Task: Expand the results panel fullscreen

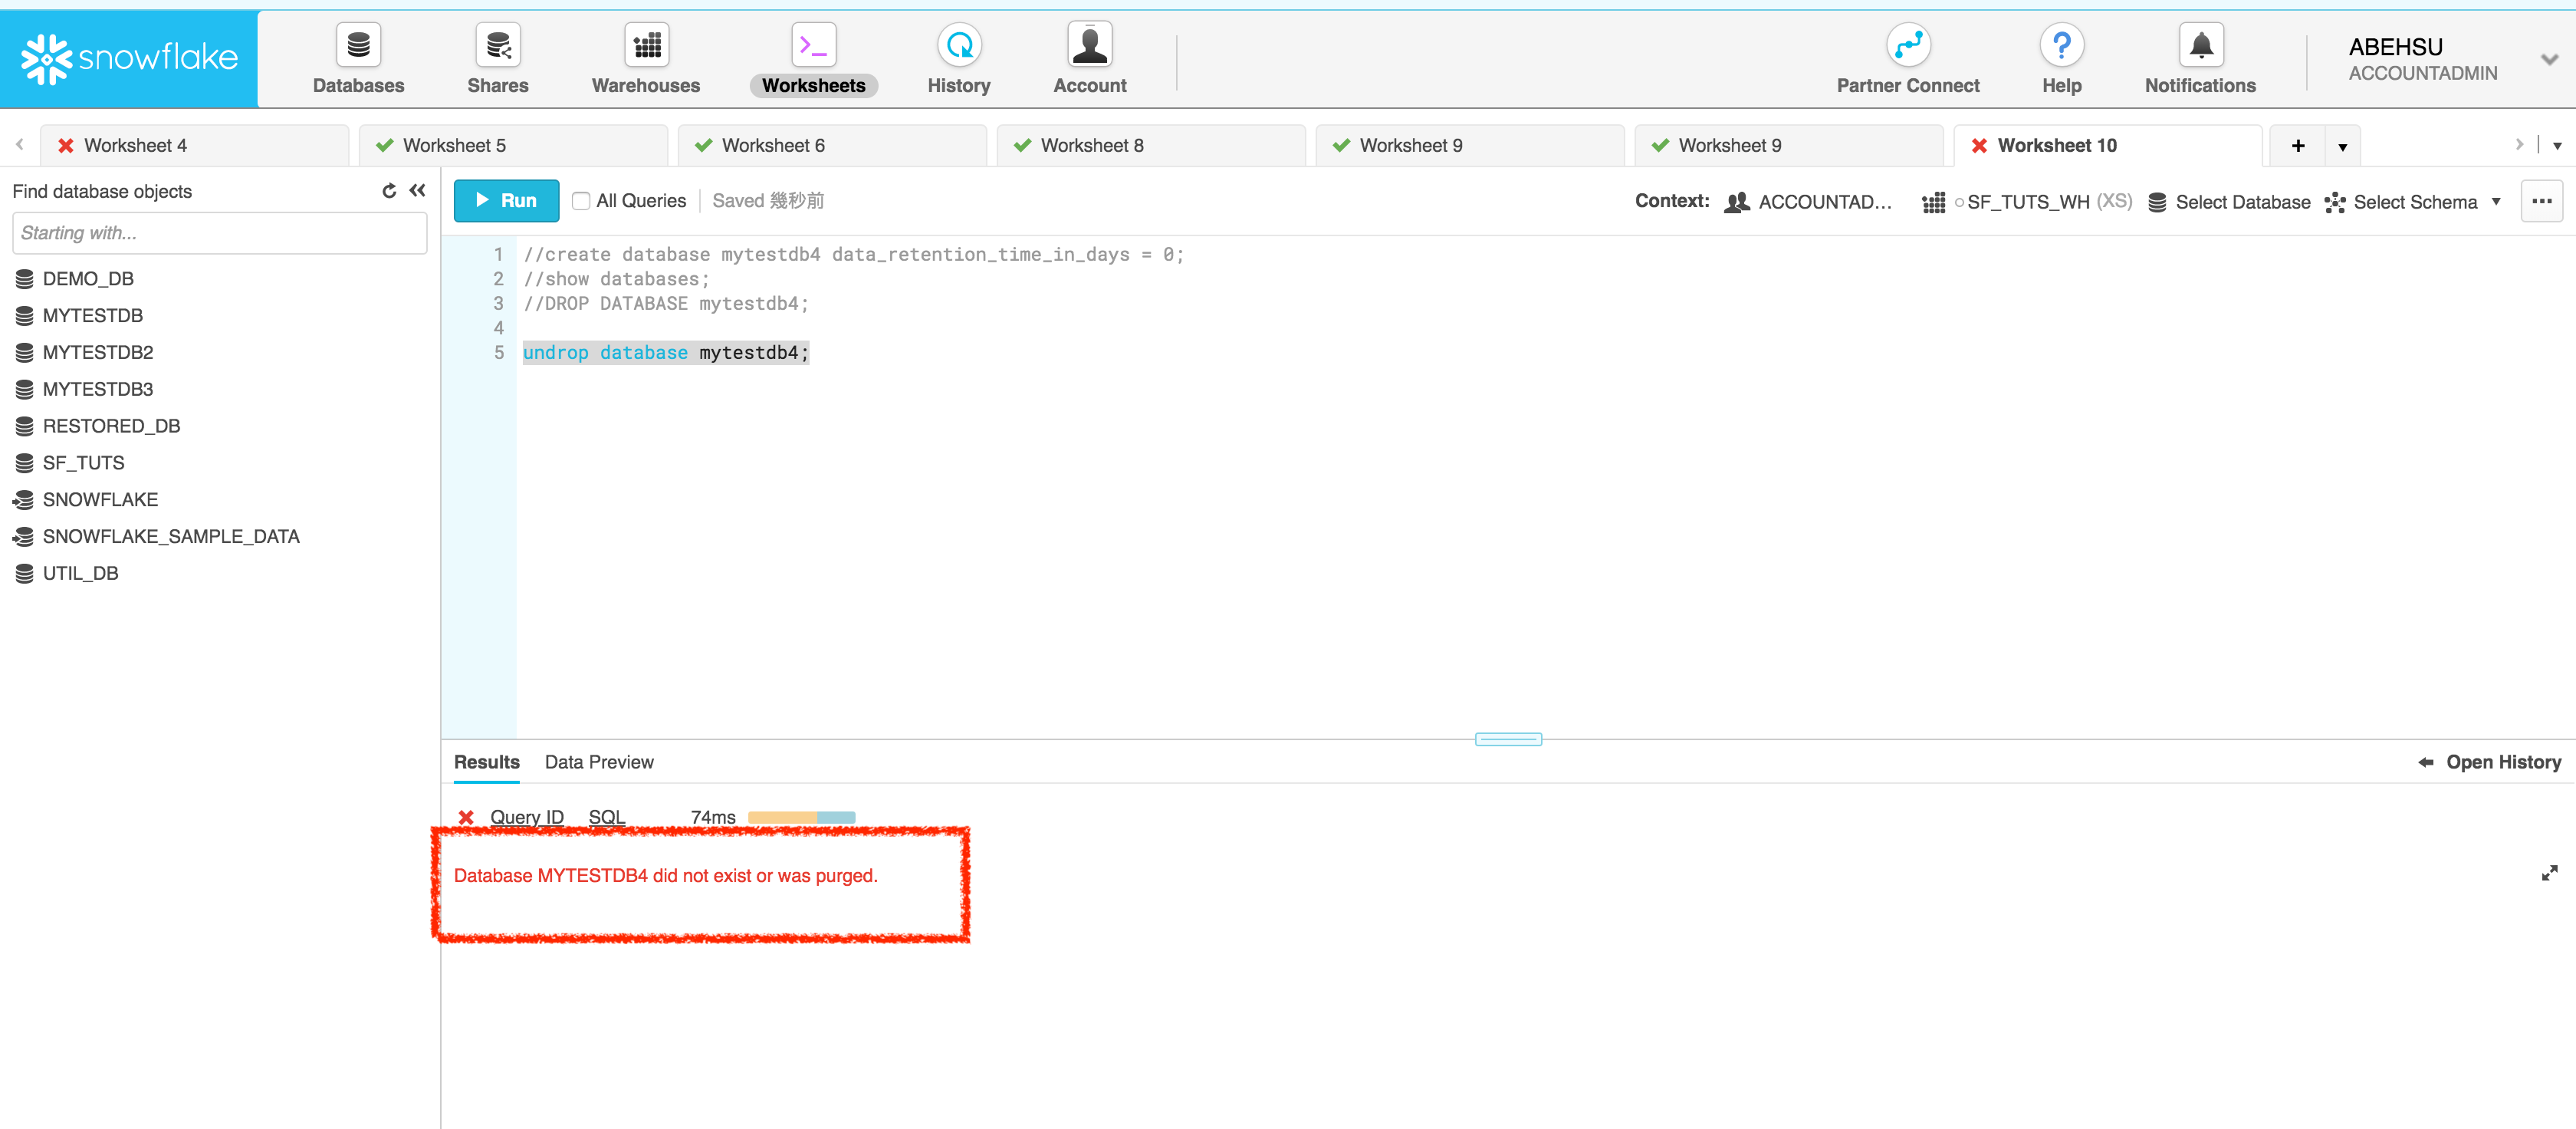Action: [x=2549, y=873]
